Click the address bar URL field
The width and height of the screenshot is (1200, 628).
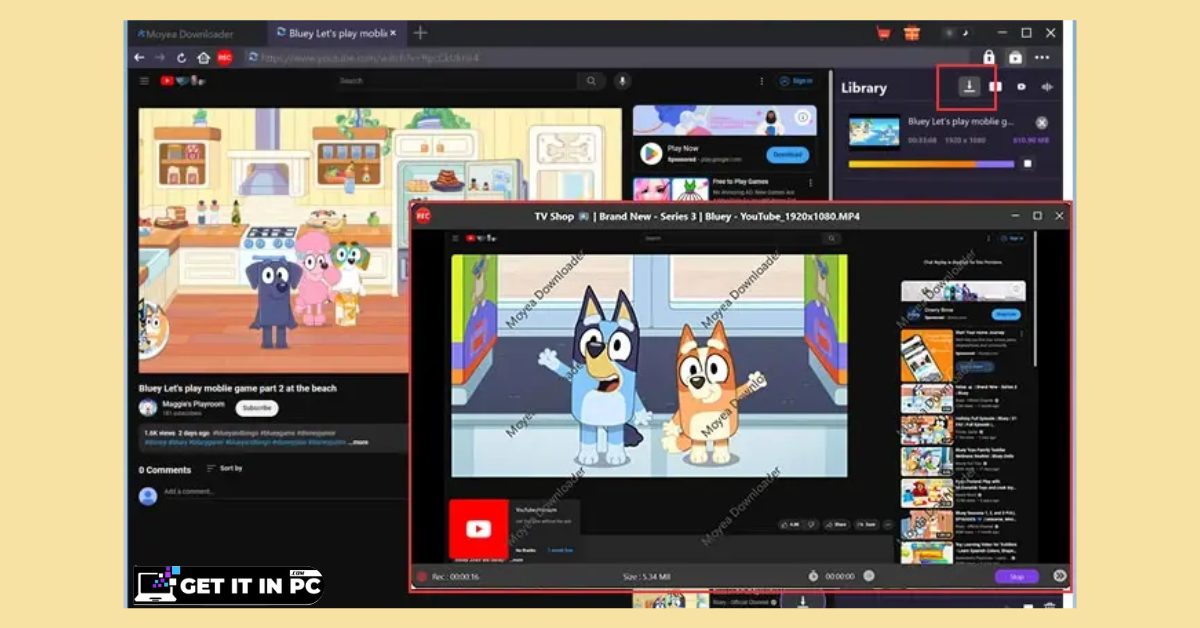coord(605,58)
